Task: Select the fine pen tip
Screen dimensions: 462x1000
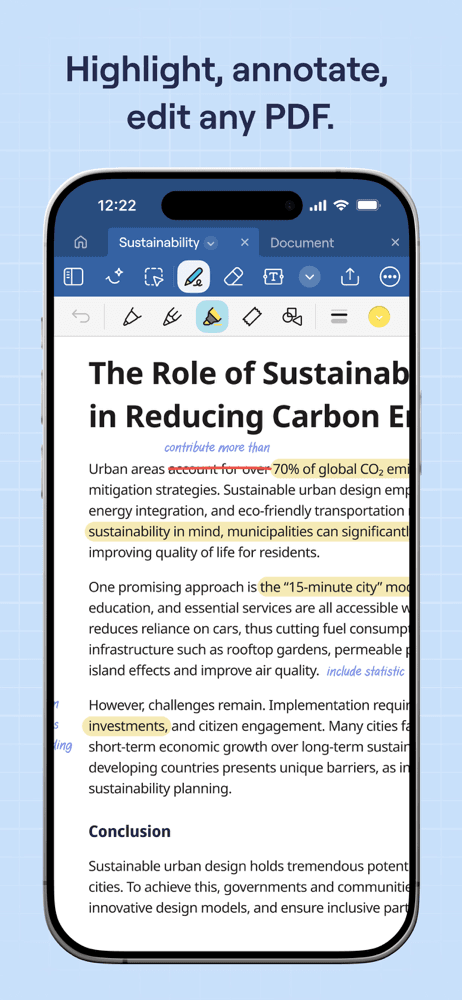Action: click(131, 316)
